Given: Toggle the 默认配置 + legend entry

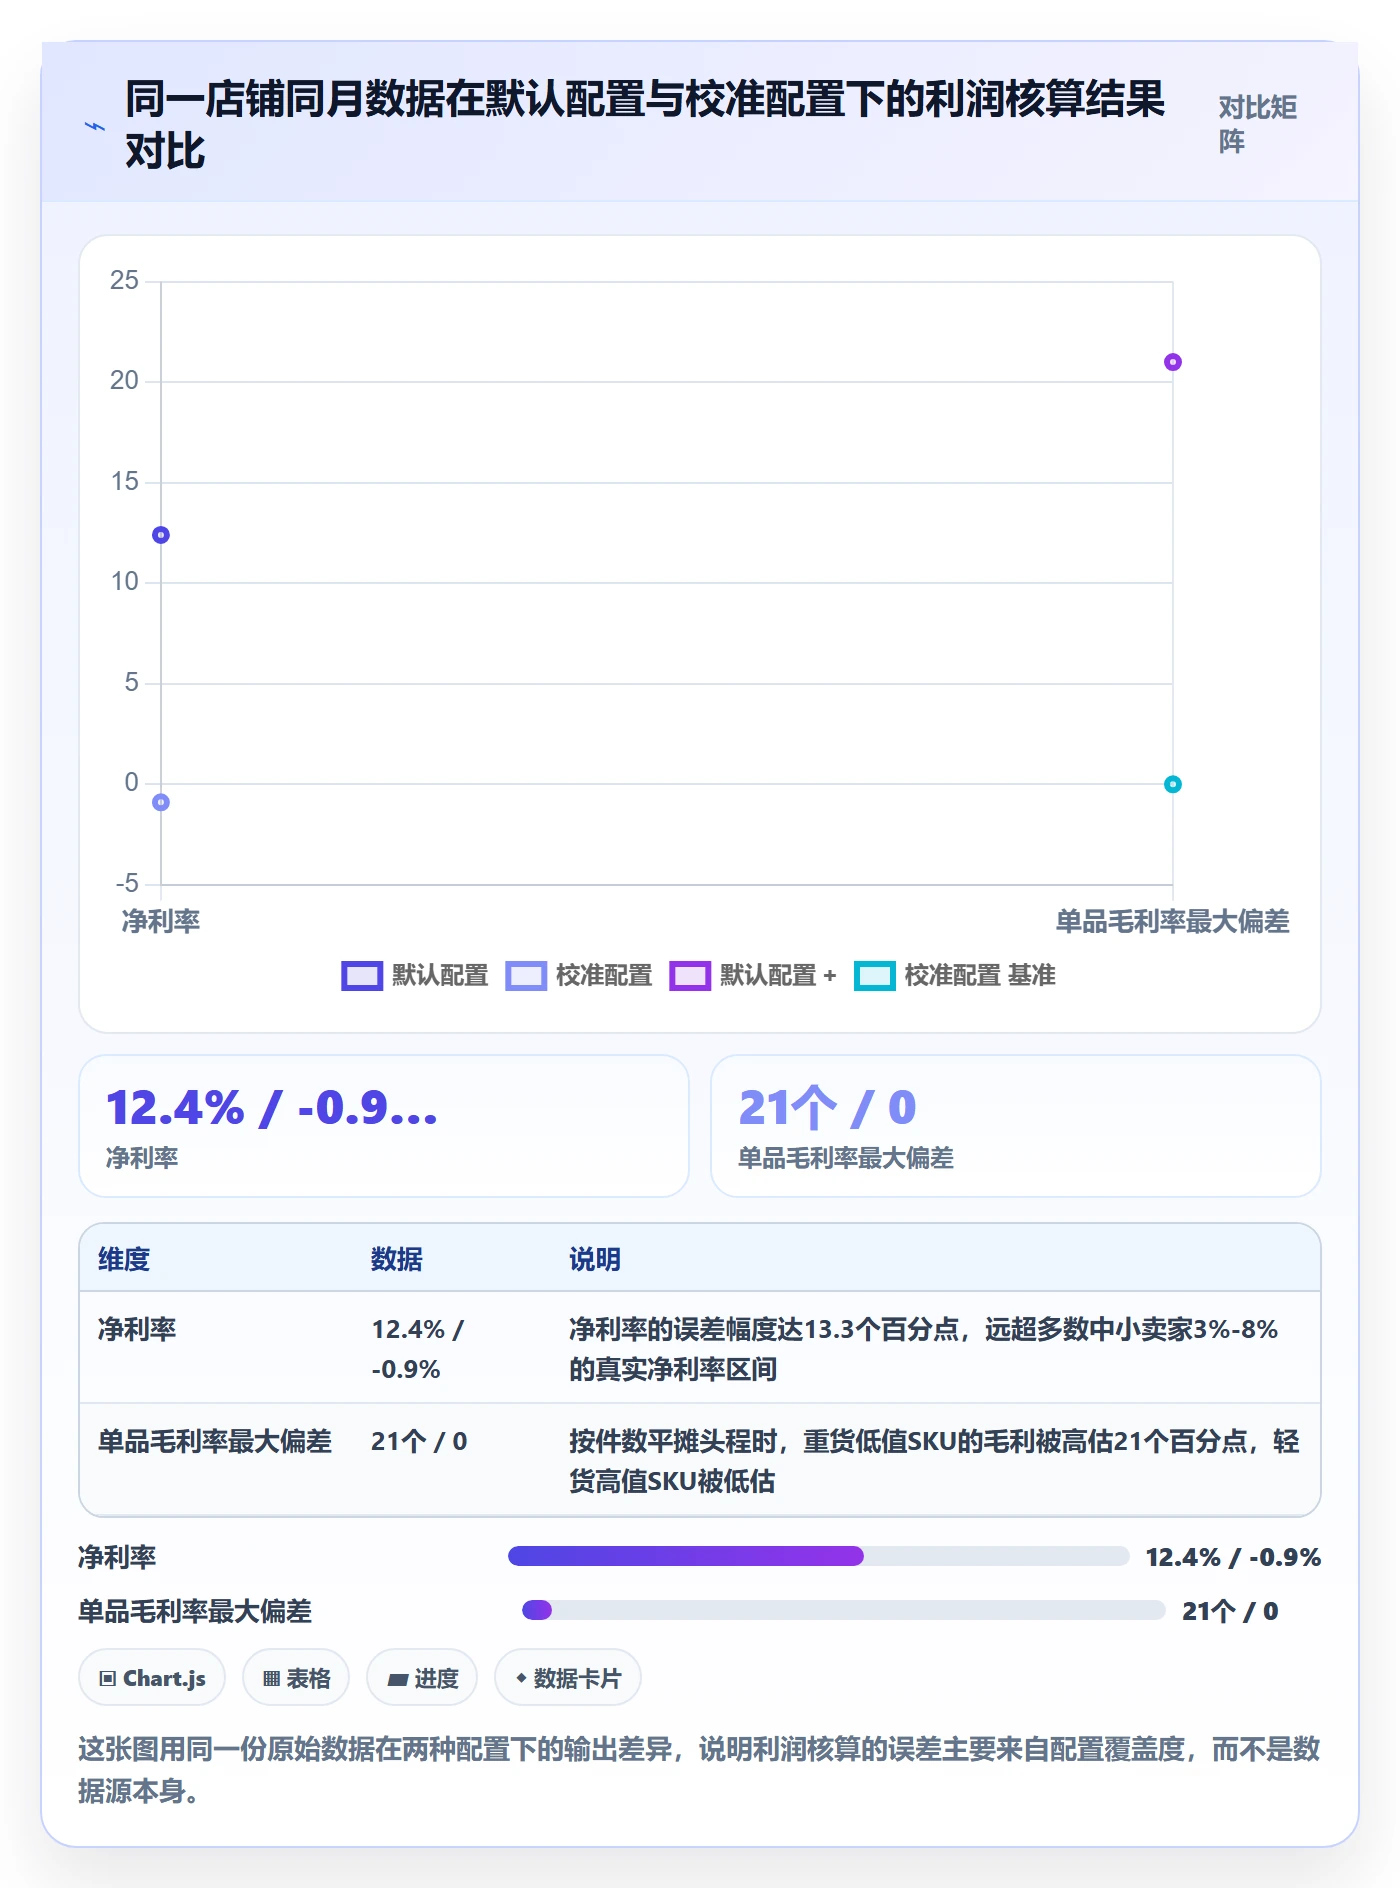Looking at the screenshot, I should (x=752, y=976).
